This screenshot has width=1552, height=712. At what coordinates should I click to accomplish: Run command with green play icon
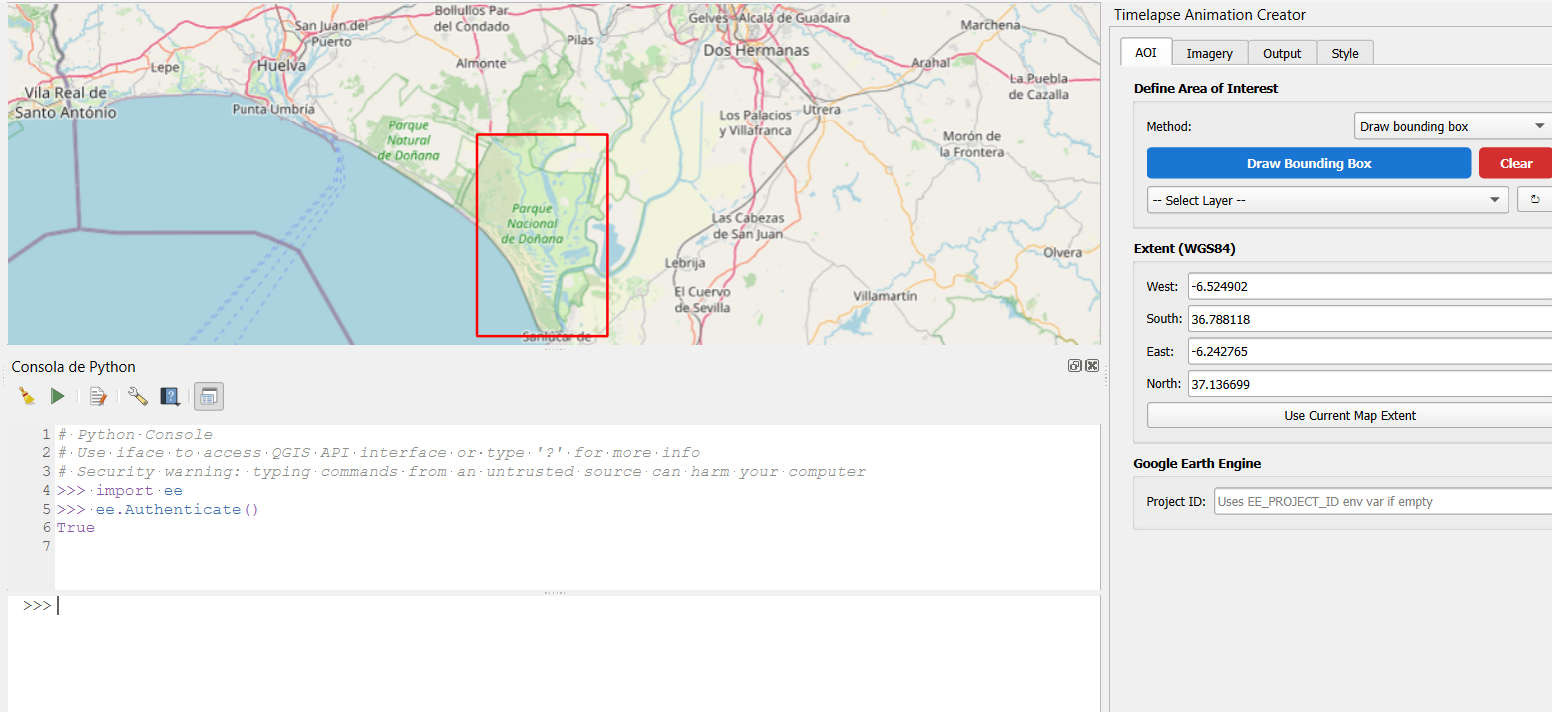click(58, 397)
